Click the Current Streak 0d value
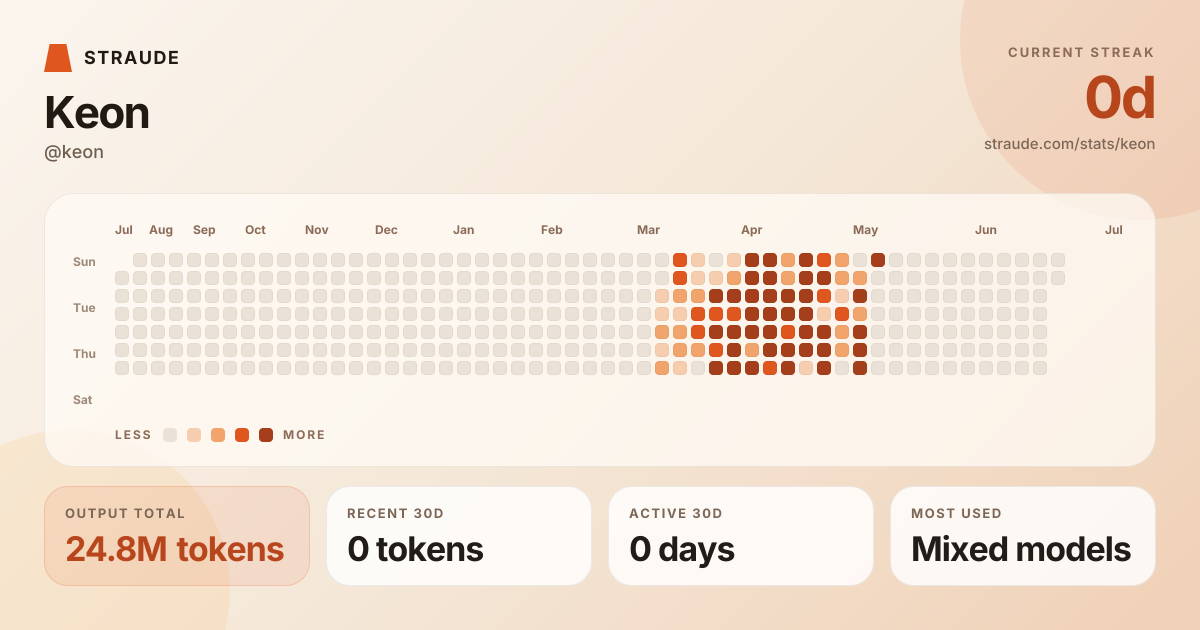1200x630 pixels. 1120,98
